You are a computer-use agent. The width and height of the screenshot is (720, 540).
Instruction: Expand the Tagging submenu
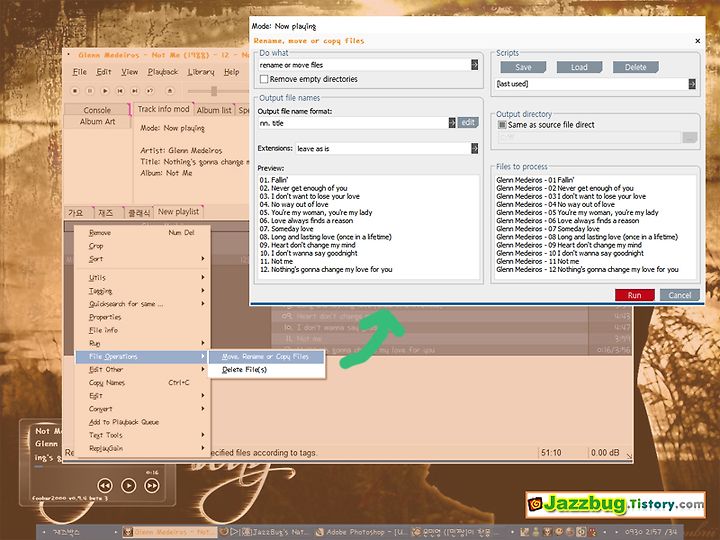pyautogui.click(x=143, y=291)
